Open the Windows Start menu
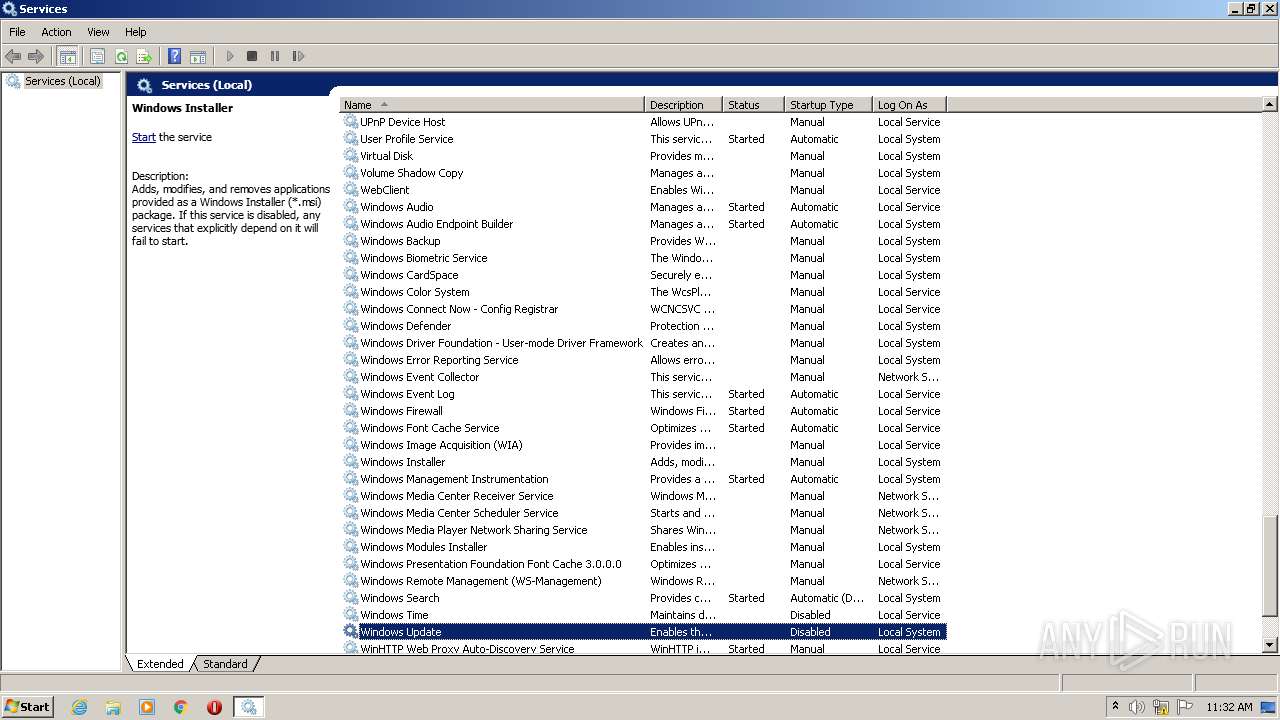The image size is (1280, 720). (28, 706)
